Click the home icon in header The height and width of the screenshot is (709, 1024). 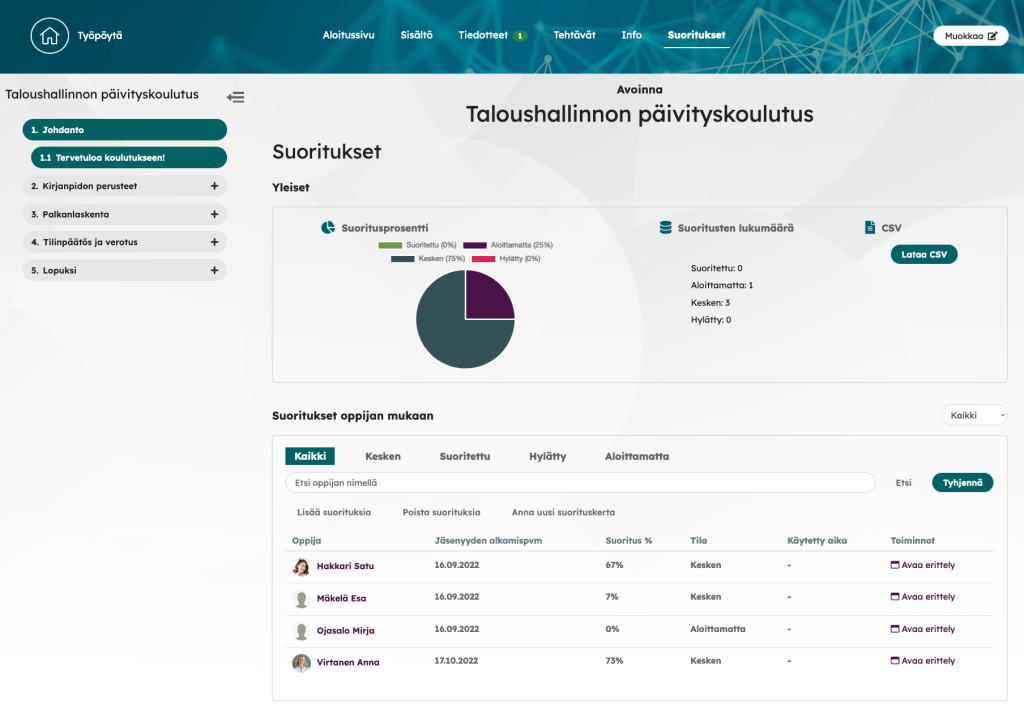coord(48,36)
